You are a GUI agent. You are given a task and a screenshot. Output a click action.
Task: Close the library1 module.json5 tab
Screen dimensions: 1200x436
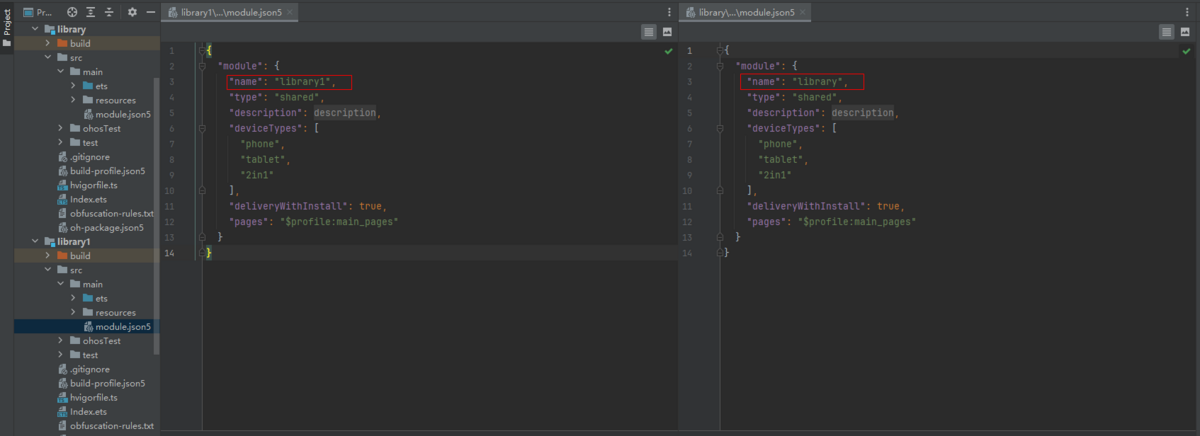(290, 12)
